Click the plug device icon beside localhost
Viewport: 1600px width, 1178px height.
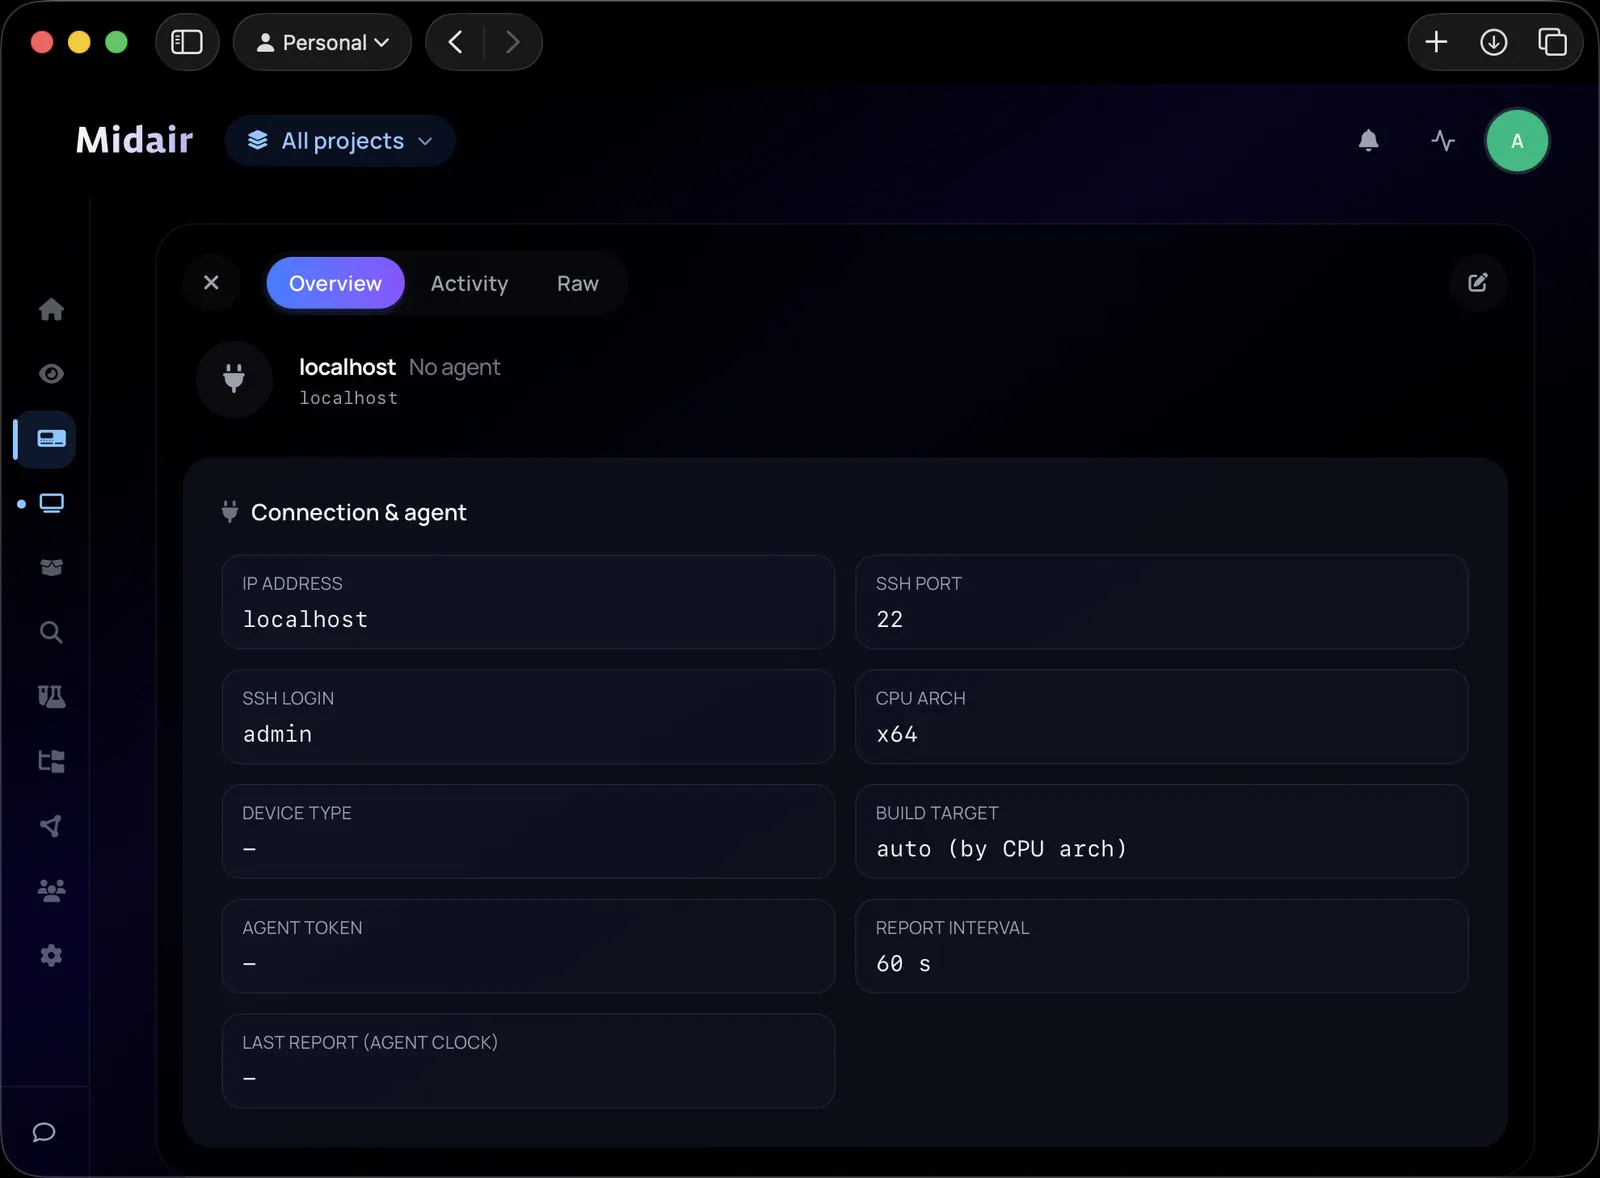coord(234,379)
